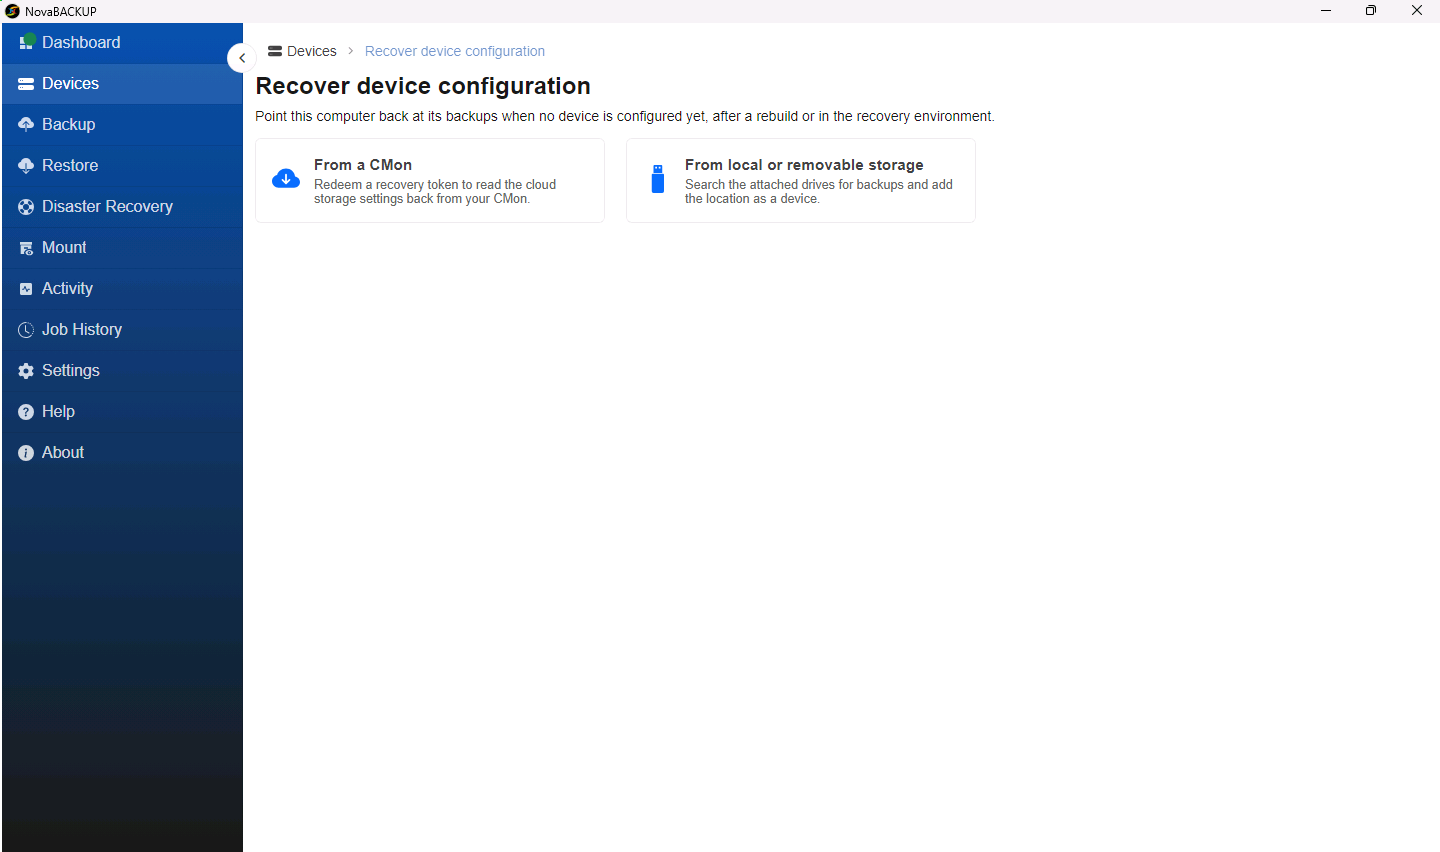Click the Activity icon in the sidebar
Viewport: 1440px width, 852px height.
point(26,289)
